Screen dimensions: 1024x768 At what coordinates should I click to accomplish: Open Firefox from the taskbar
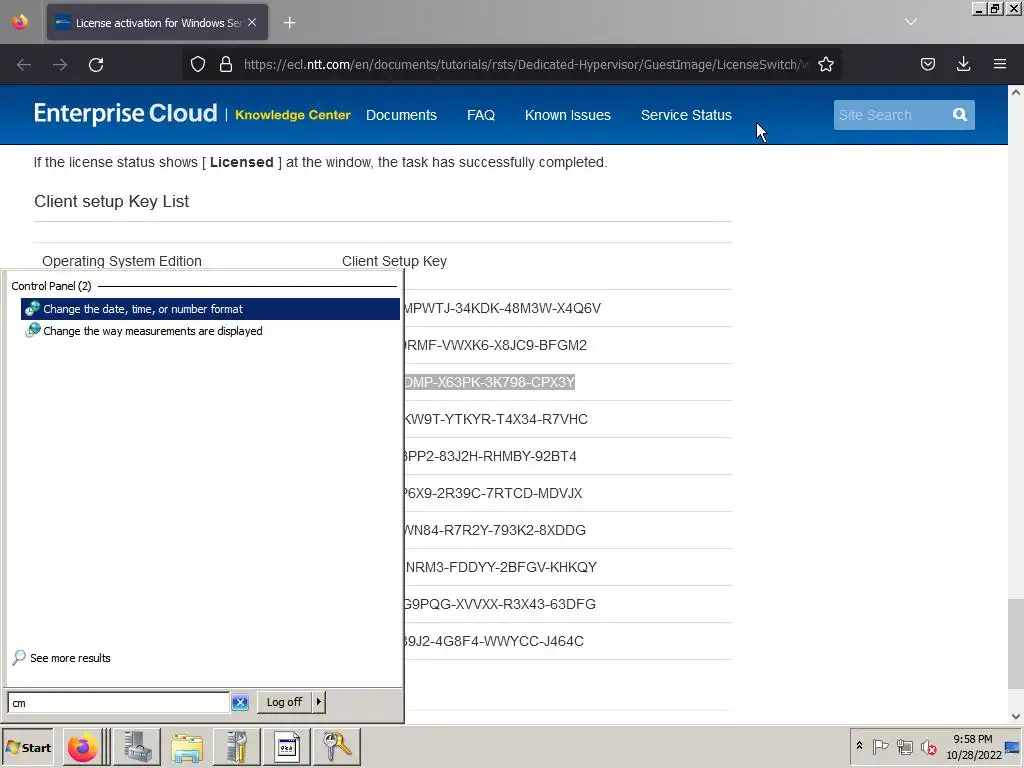[82, 747]
